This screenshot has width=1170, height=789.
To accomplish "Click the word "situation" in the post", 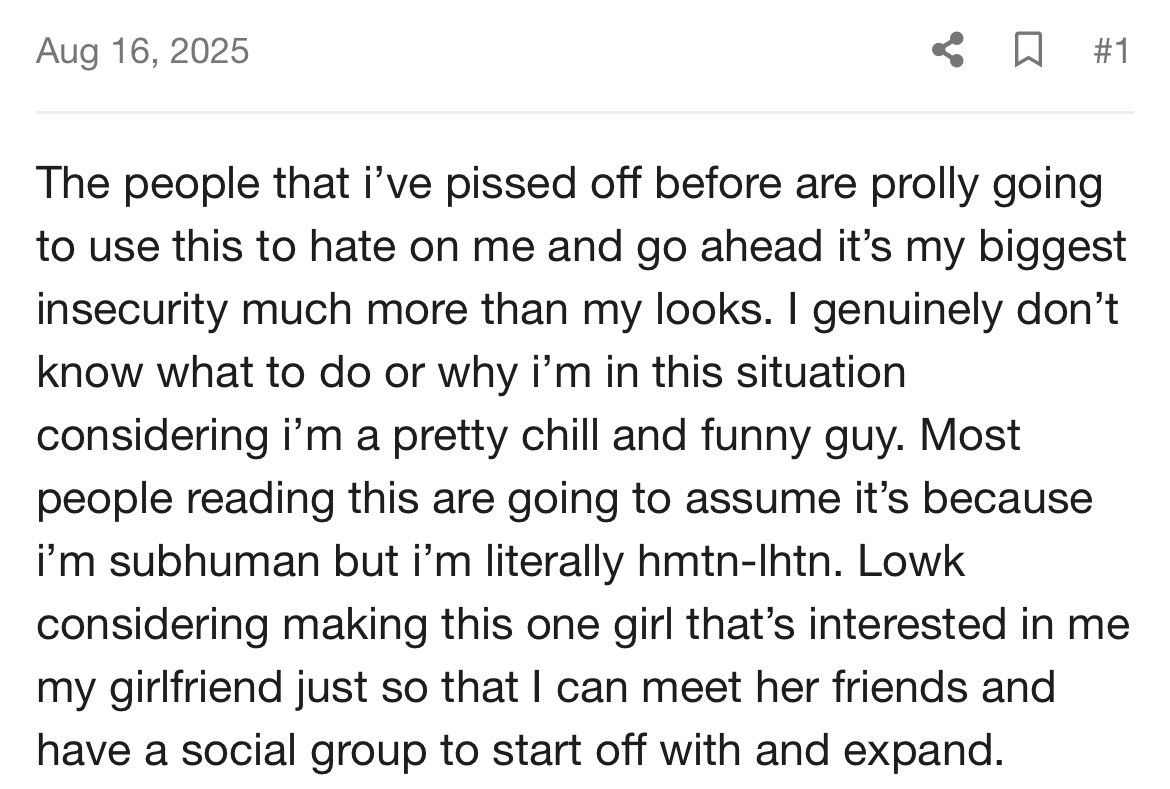I will point(821,372).
